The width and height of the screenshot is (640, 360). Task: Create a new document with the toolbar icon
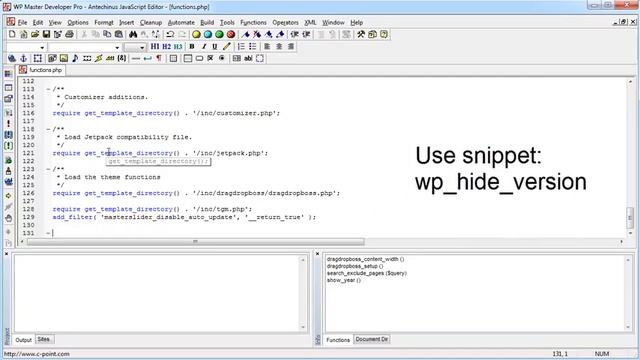(12, 34)
